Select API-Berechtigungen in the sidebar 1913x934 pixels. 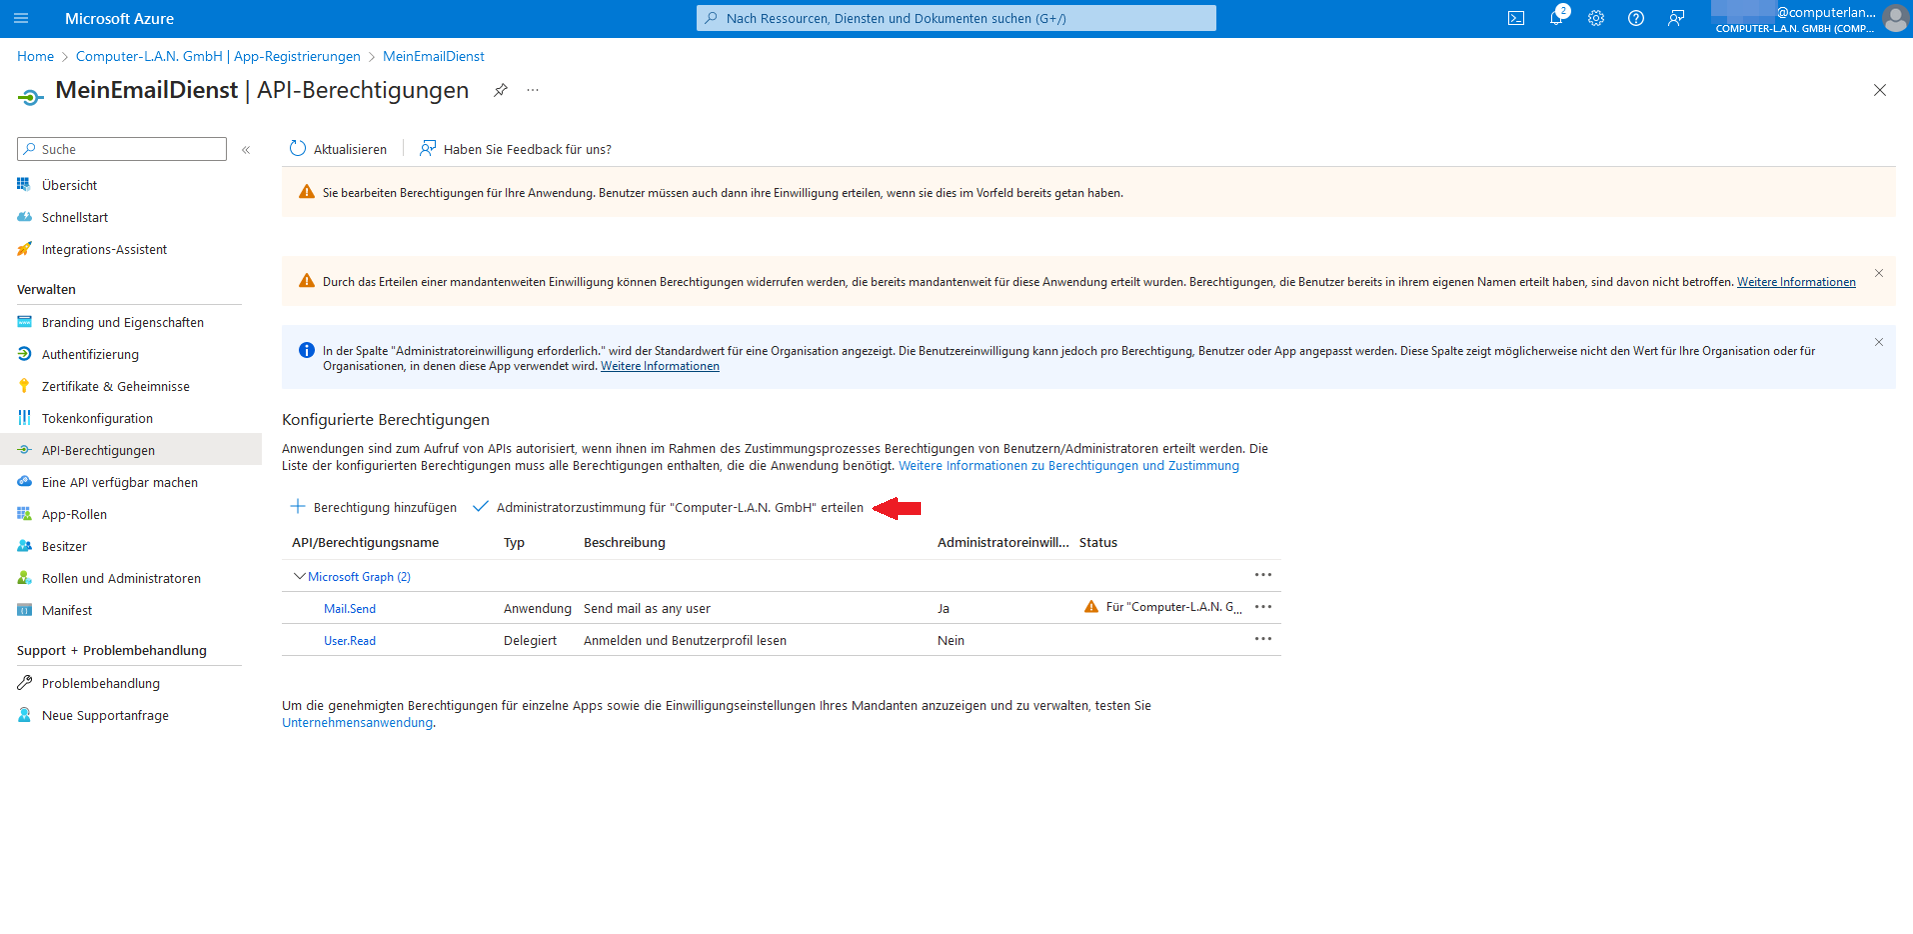pos(130,450)
